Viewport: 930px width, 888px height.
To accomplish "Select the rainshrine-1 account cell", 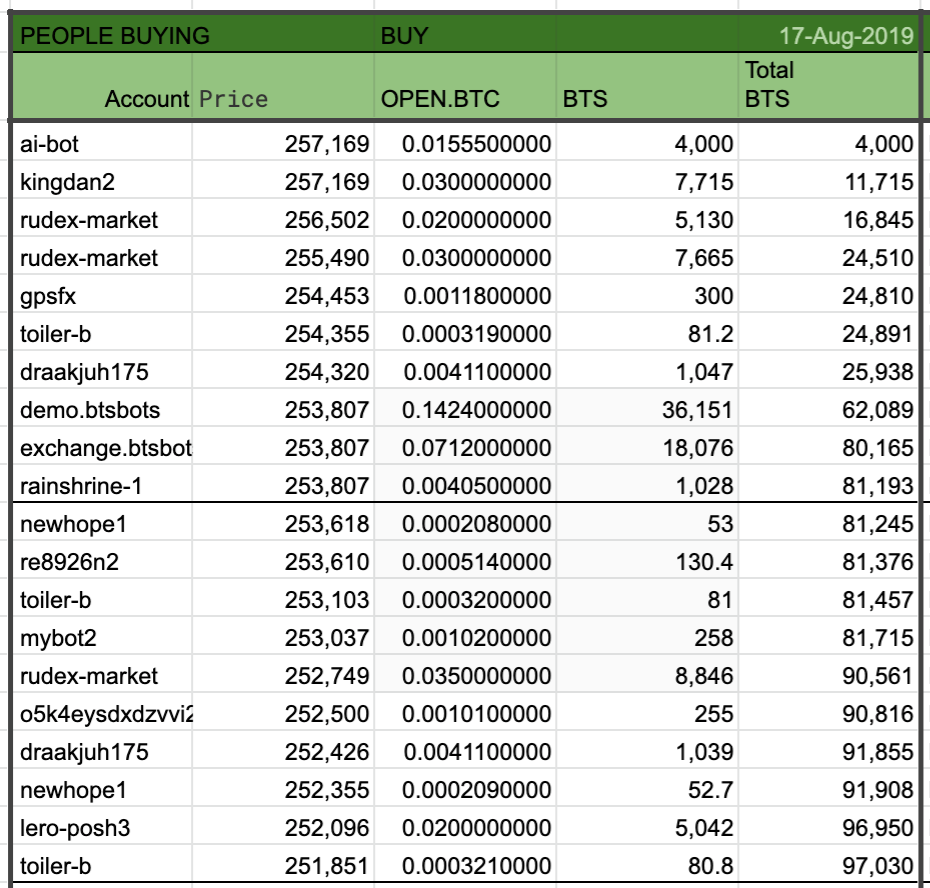I will (x=103, y=485).
